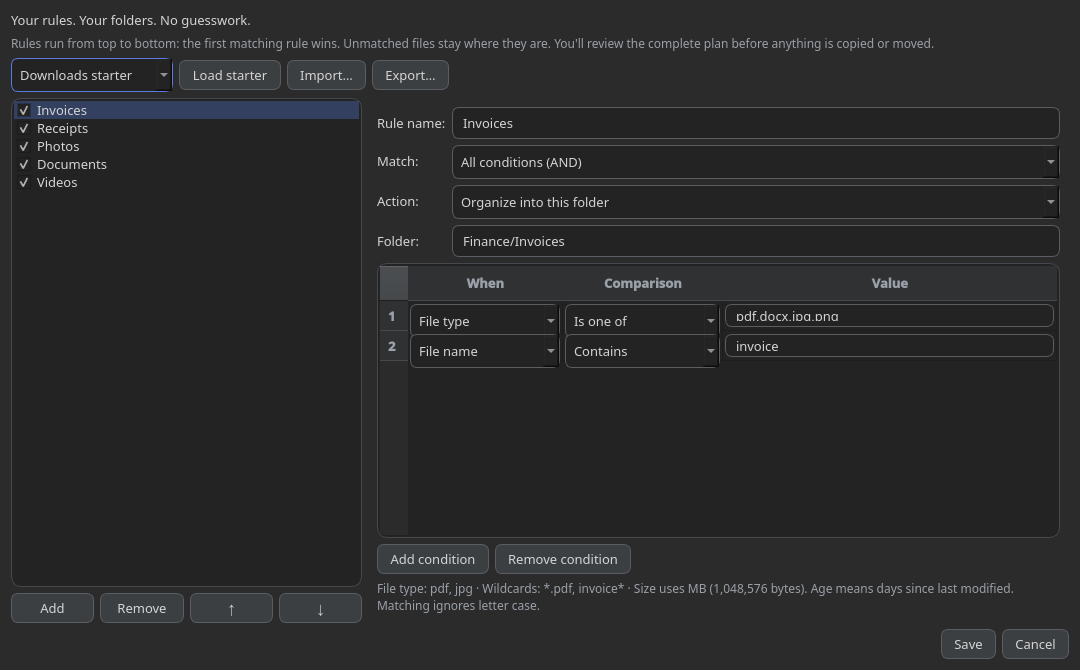
Task: Disable the Documents rule checkbox
Action: (24, 164)
